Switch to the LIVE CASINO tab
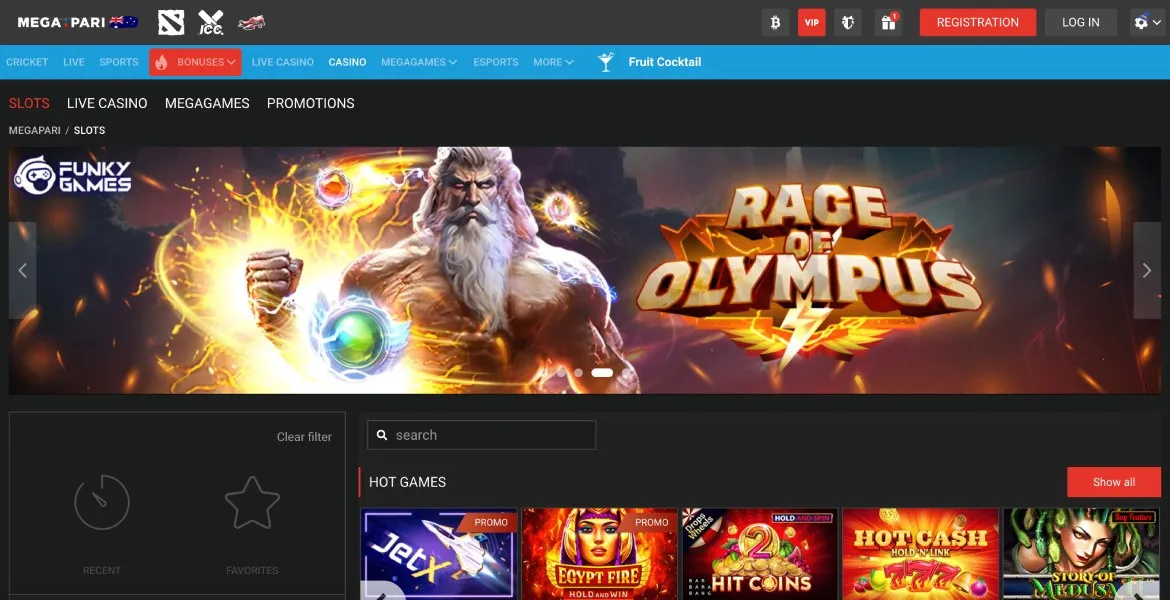This screenshot has width=1170, height=600. point(107,103)
